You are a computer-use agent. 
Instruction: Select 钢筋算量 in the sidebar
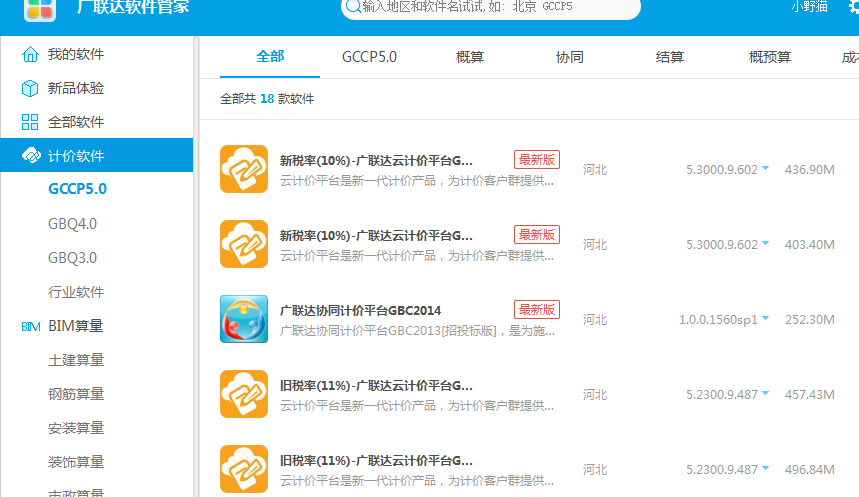click(76, 394)
